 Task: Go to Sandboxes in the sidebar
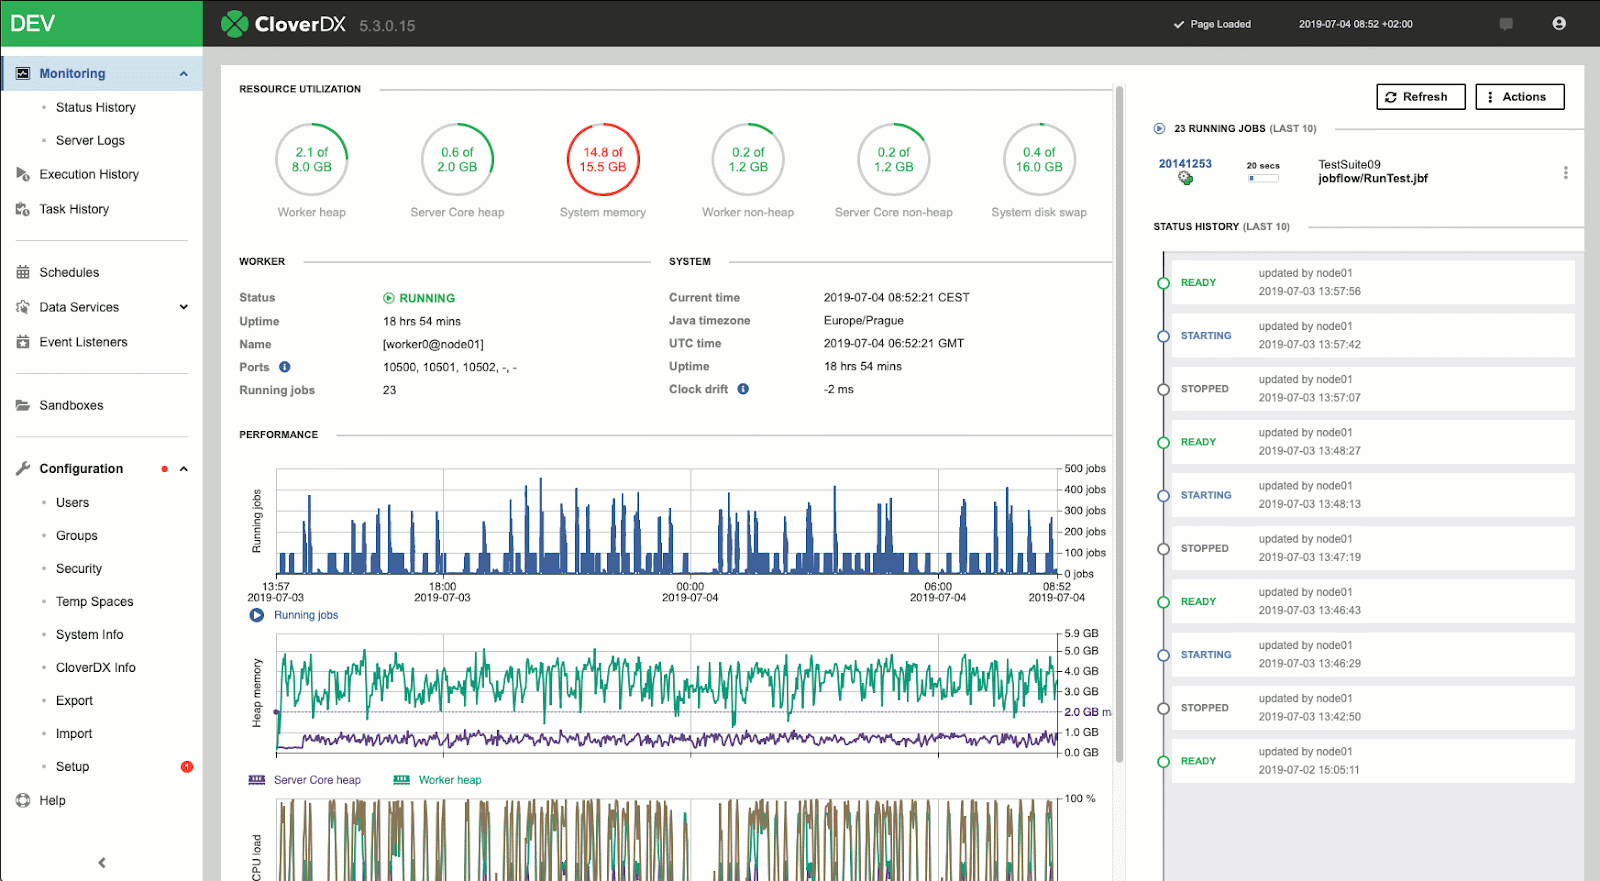pyautogui.click(x=71, y=405)
